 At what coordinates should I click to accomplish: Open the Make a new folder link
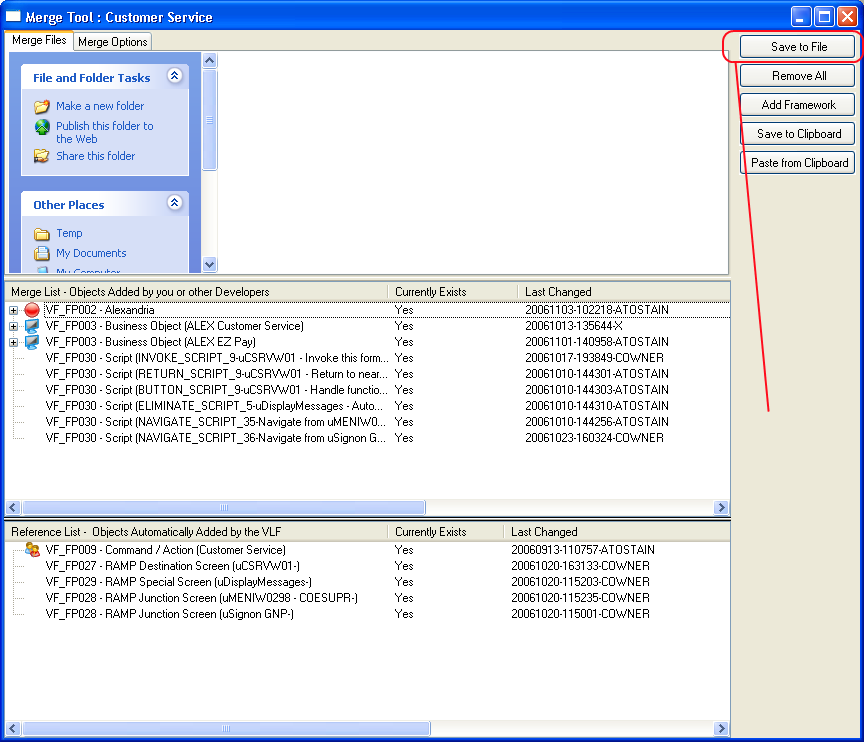click(100, 106)
